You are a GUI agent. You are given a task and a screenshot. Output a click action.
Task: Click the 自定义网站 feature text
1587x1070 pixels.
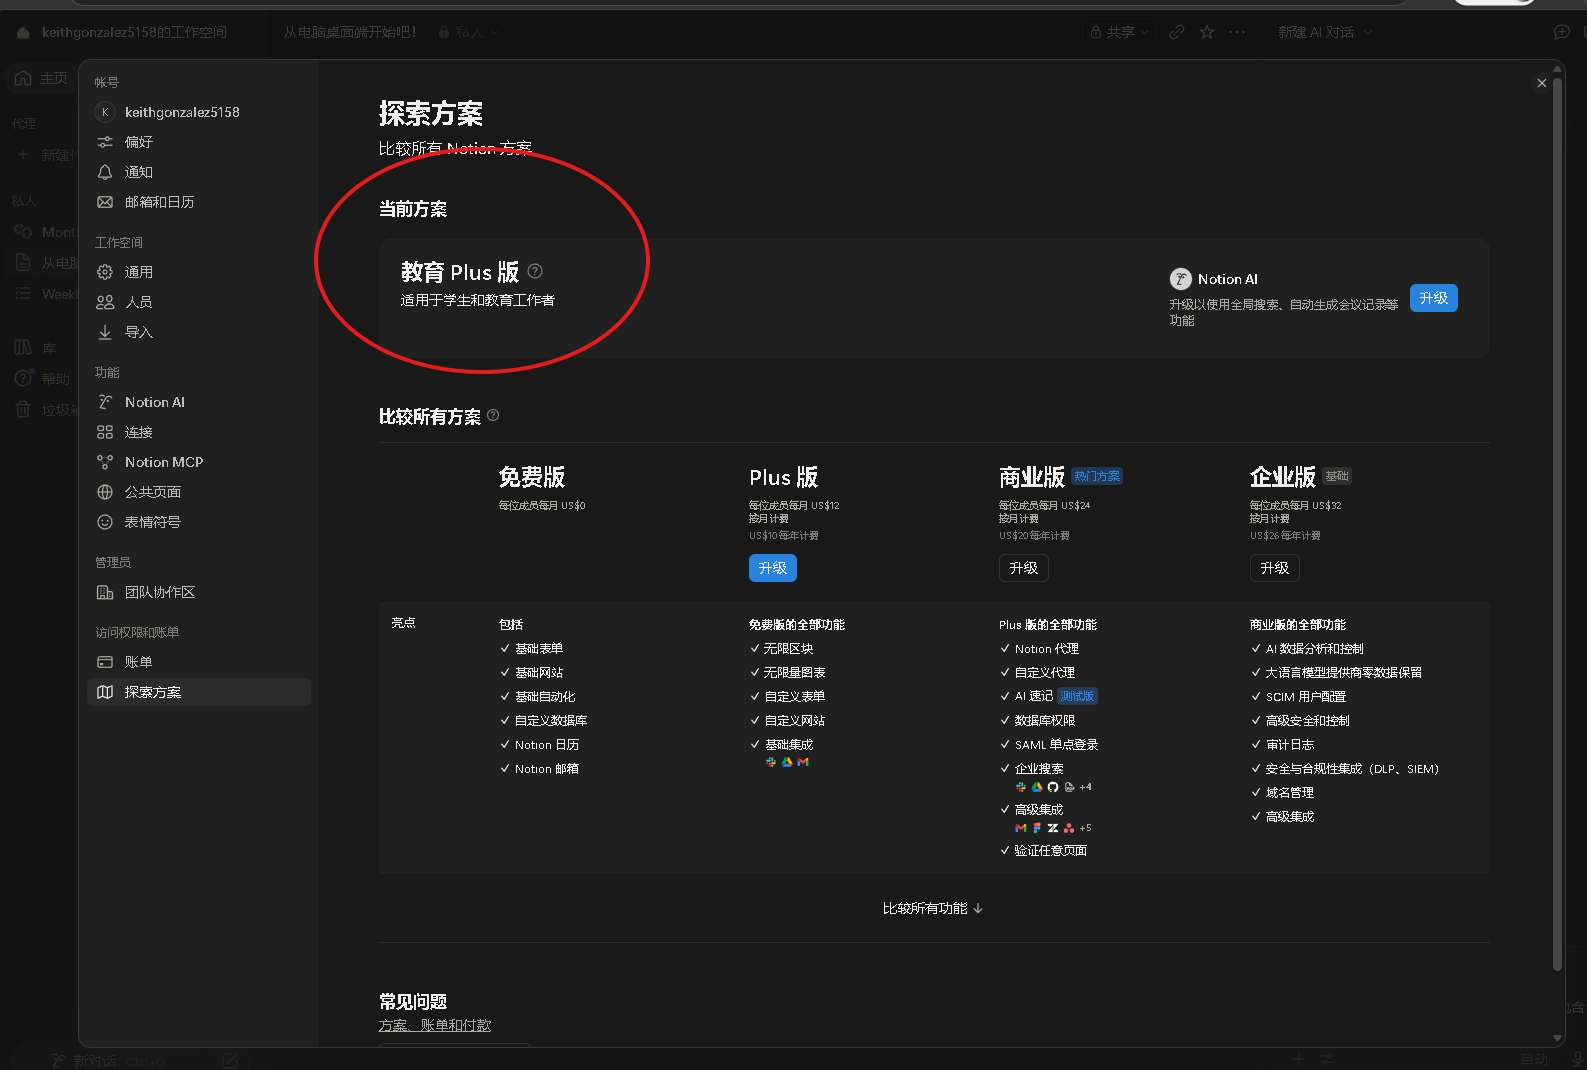click(x=795, y=721)
